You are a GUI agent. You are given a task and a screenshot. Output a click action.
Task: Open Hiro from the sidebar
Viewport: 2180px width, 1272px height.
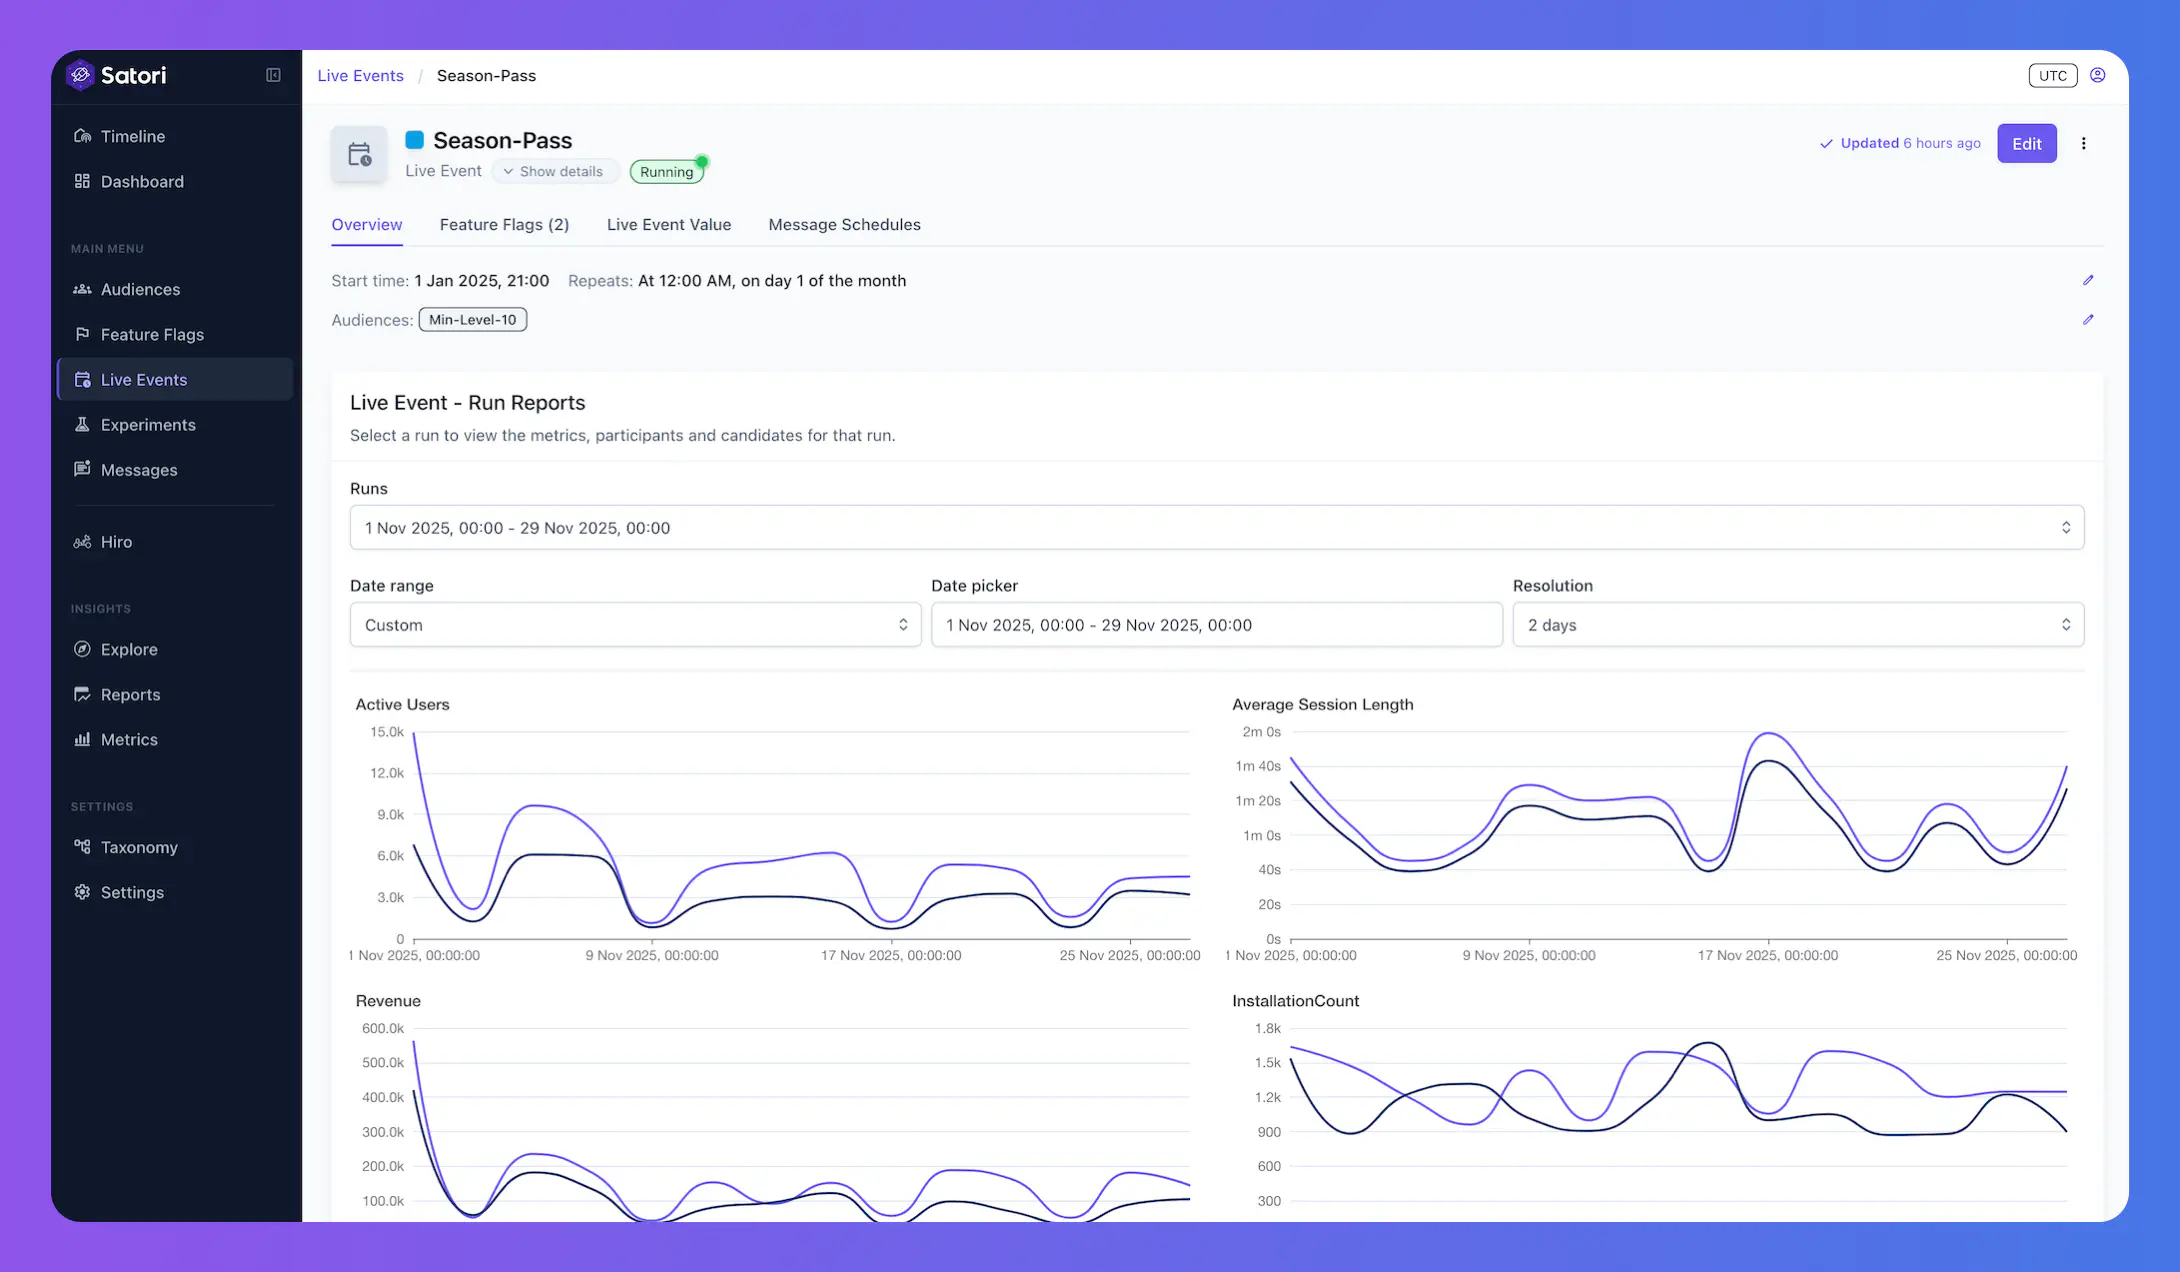point(116,542)
